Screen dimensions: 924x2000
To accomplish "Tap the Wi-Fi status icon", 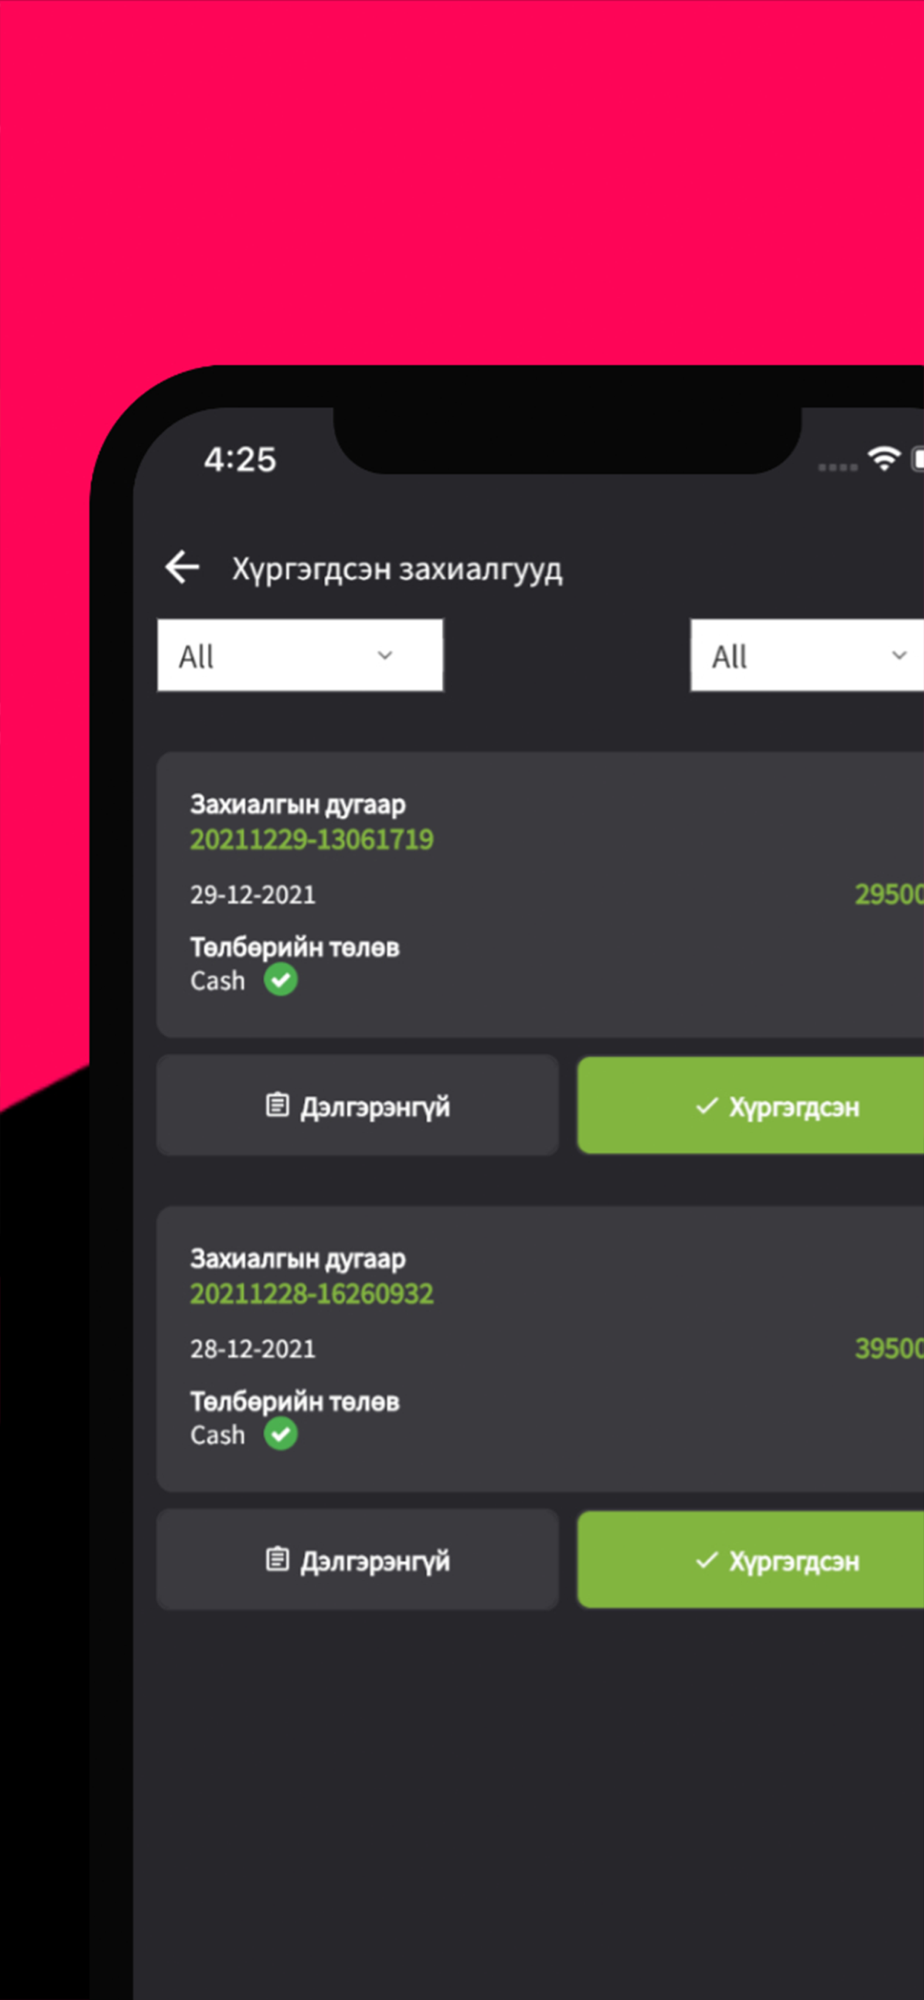I will (x=884, y=458).
